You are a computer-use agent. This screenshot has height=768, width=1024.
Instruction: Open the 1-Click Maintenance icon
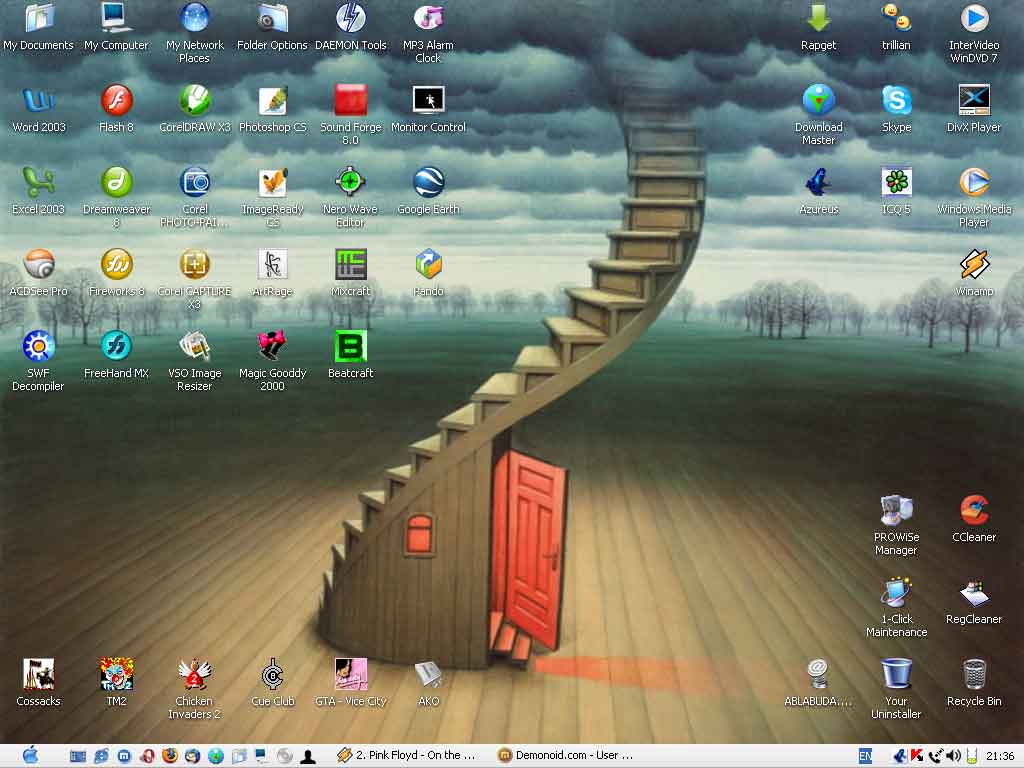coord(896,592)
